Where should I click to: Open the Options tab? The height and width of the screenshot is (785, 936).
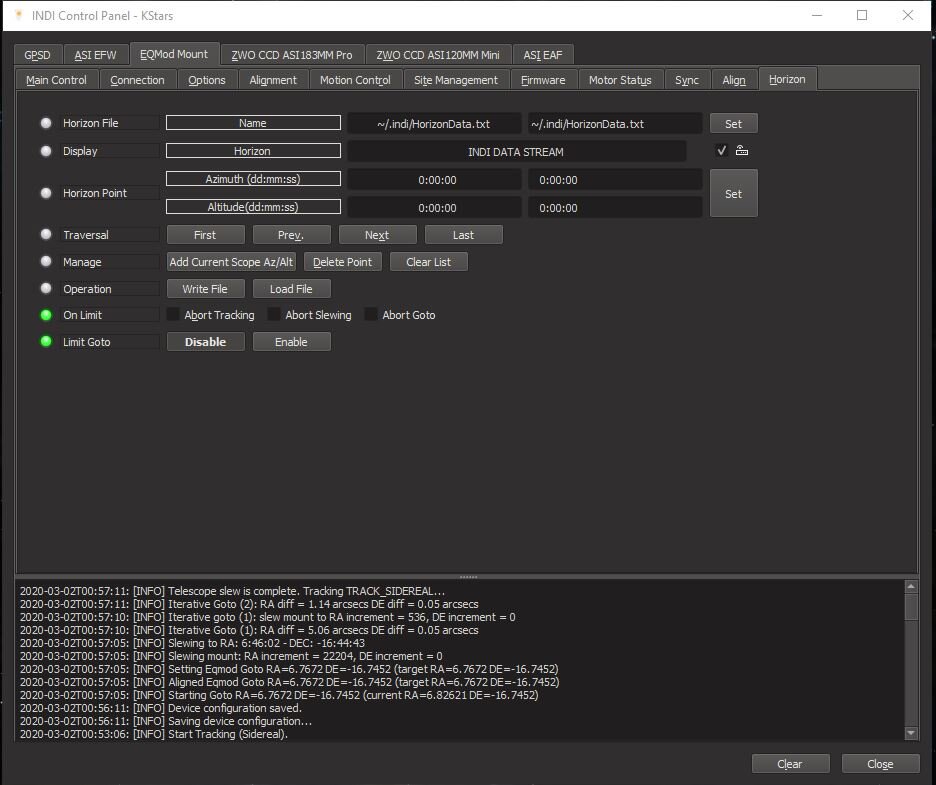pyautogui.click(x=207, y=80)
